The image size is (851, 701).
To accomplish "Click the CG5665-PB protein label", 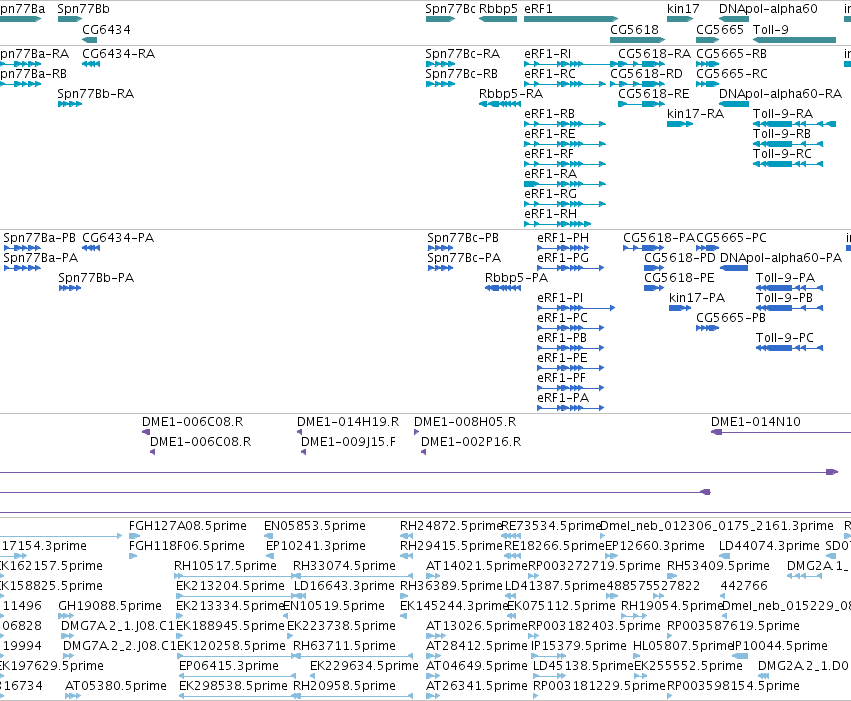I will (731, 318).
